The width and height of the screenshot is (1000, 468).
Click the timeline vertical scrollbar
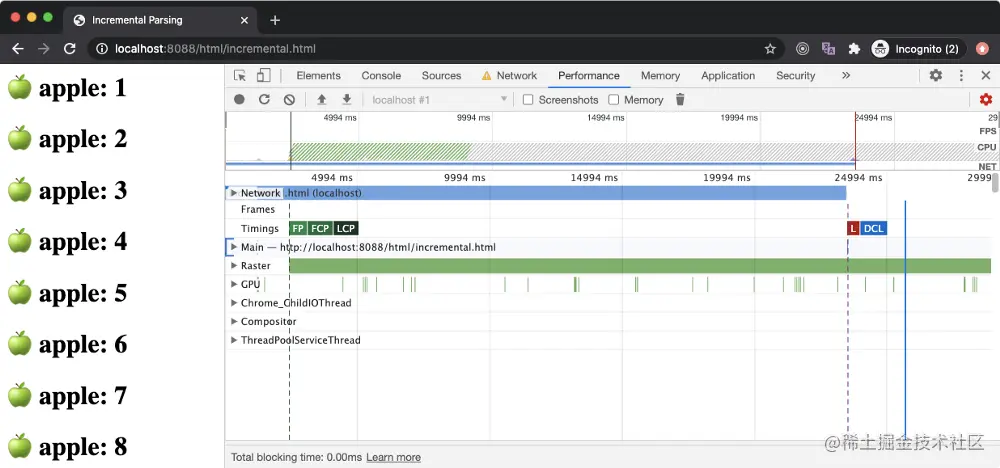click(x=996, y=182)
